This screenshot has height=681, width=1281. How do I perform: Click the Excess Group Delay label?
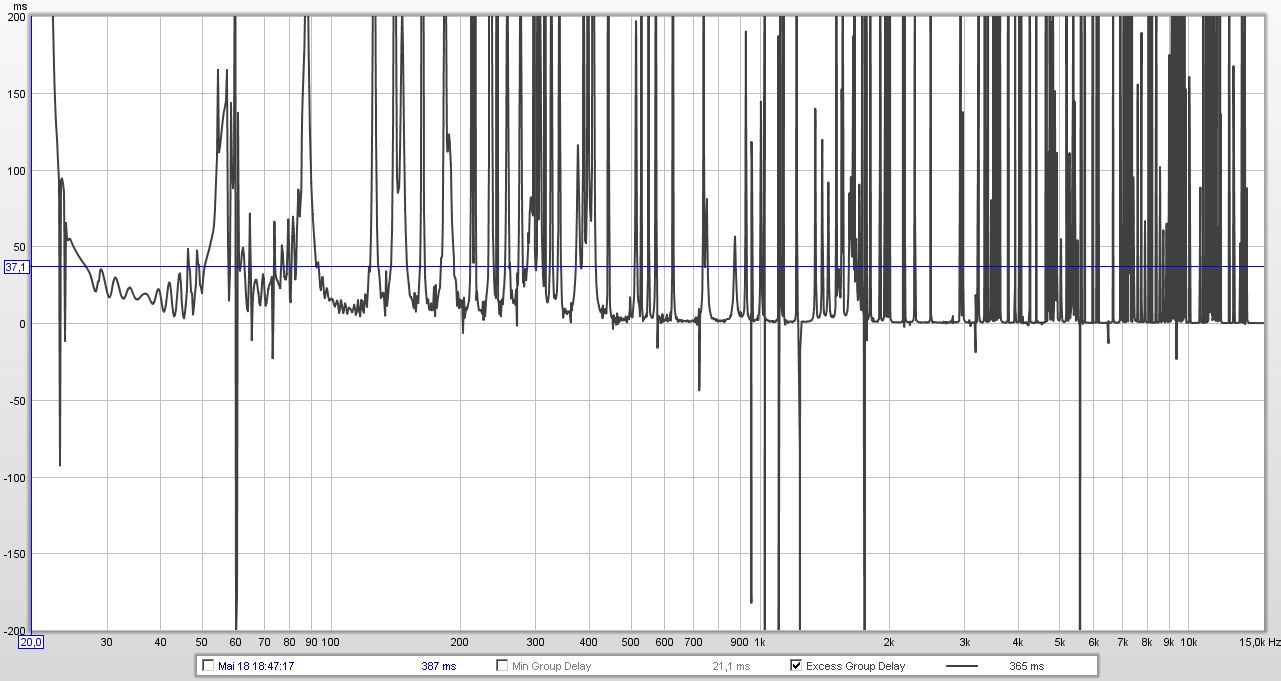(x=855, y=666)
